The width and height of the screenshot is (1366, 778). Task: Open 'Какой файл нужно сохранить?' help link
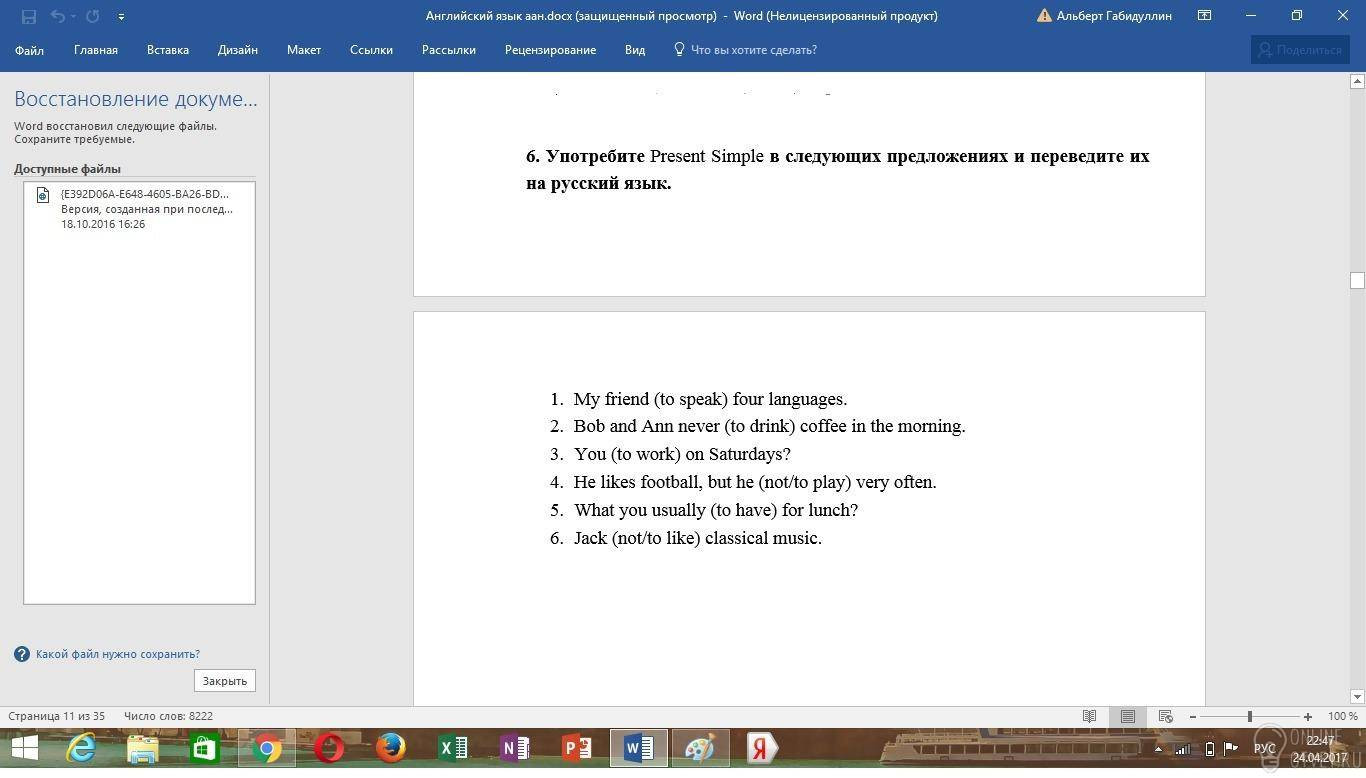[118, 654]
